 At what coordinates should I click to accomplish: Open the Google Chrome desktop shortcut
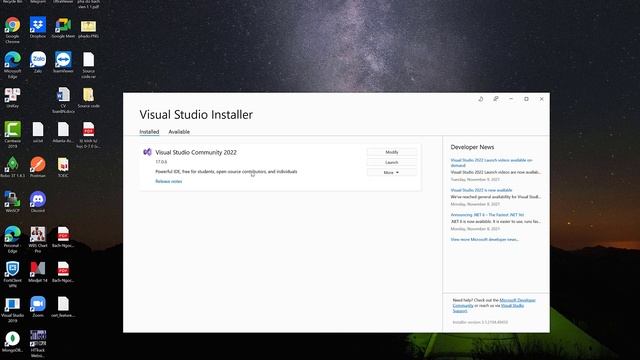pos(12,29)
